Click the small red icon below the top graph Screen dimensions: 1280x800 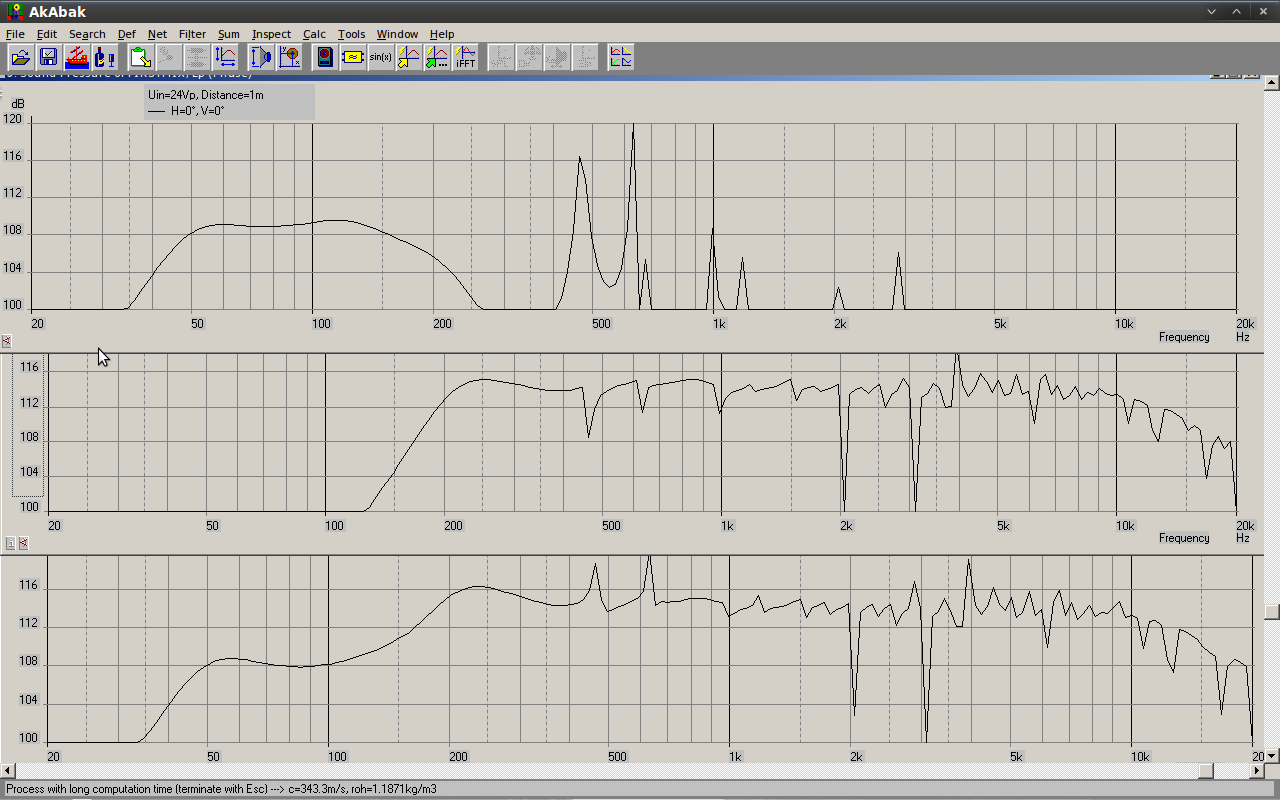(7, 341)
